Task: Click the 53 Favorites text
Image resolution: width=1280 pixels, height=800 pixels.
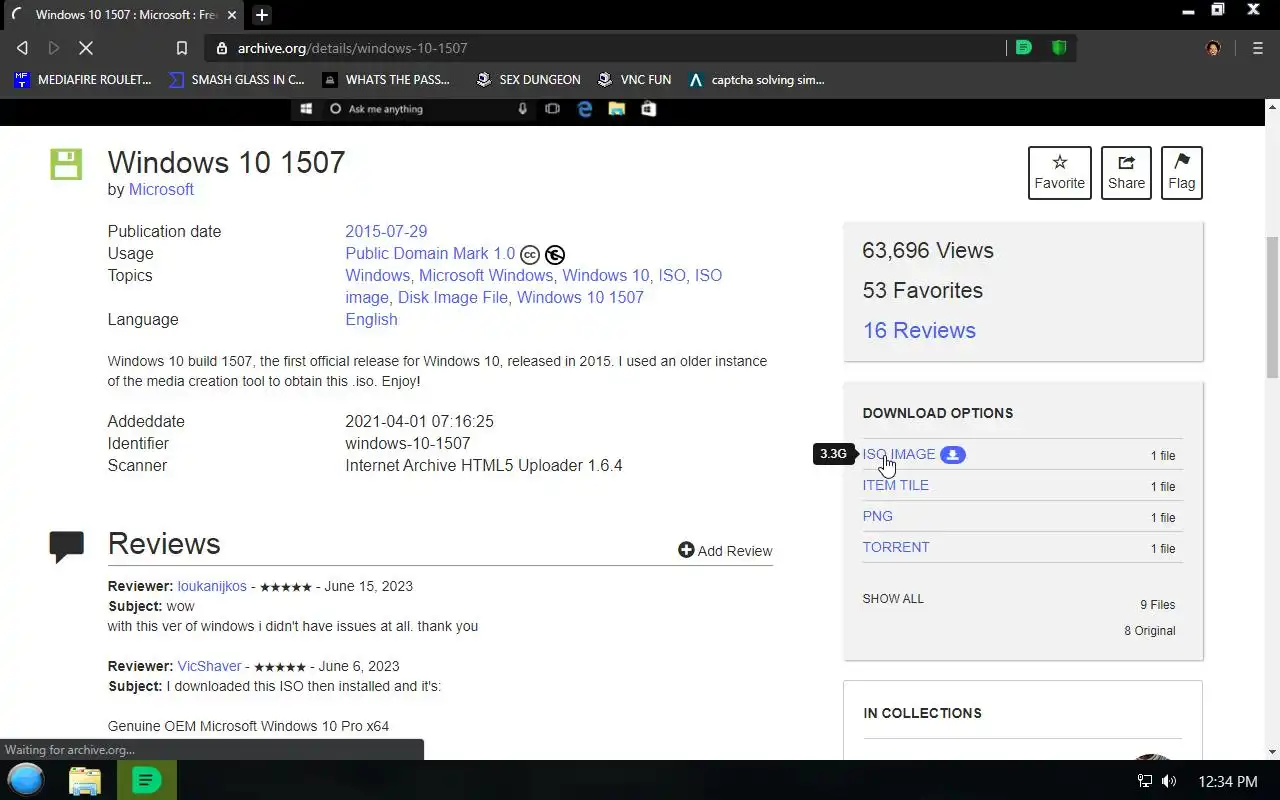Action: pyautogui.click(x=922, y=290)
